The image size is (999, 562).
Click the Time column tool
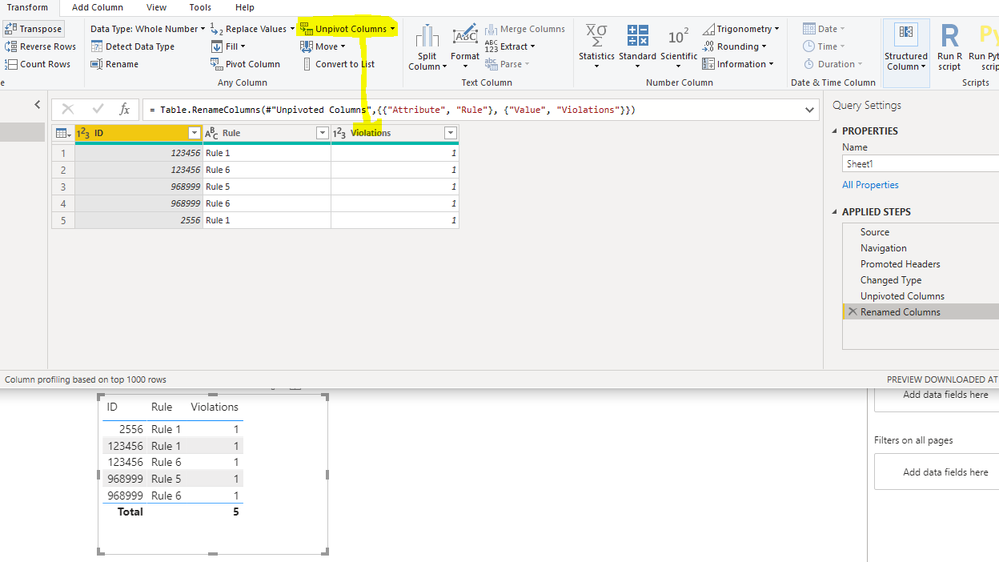tap(824, 47)
